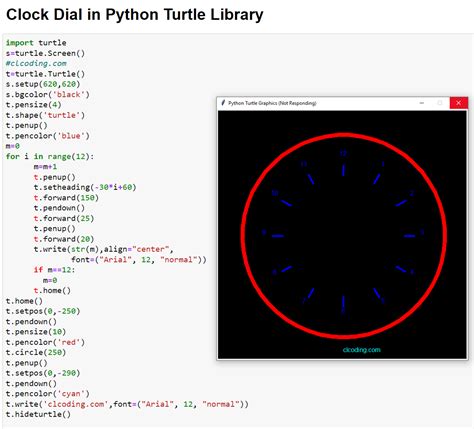Close the Python Turtle Graphics window
The height and width of the screenshot is (429, 474).
click(459, 103)
